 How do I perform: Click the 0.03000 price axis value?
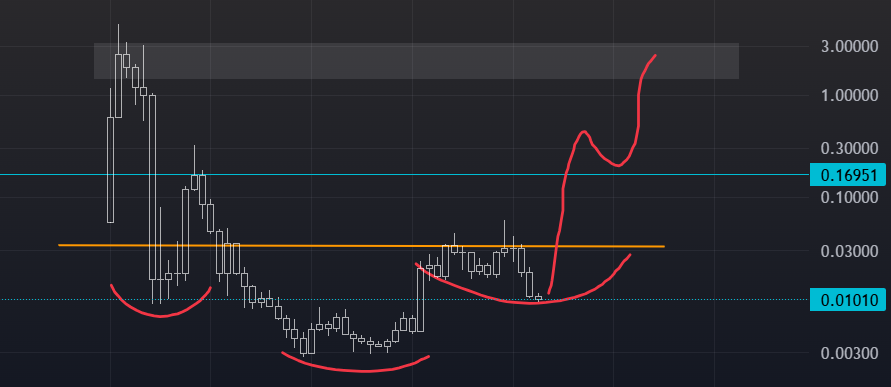(850, 251)
